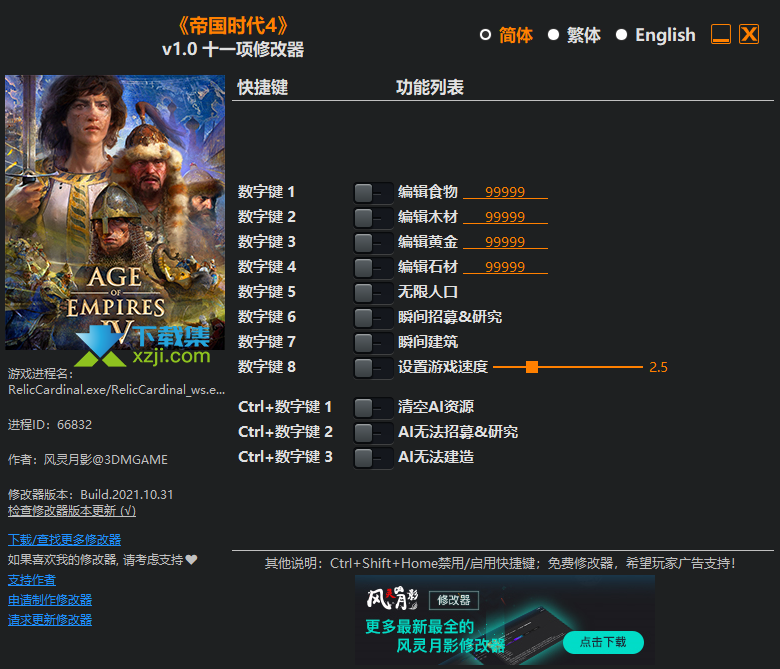Click the 功能列表 column header
The height and width of the screenshot is (669, 780).
click(x=430, y=87)
